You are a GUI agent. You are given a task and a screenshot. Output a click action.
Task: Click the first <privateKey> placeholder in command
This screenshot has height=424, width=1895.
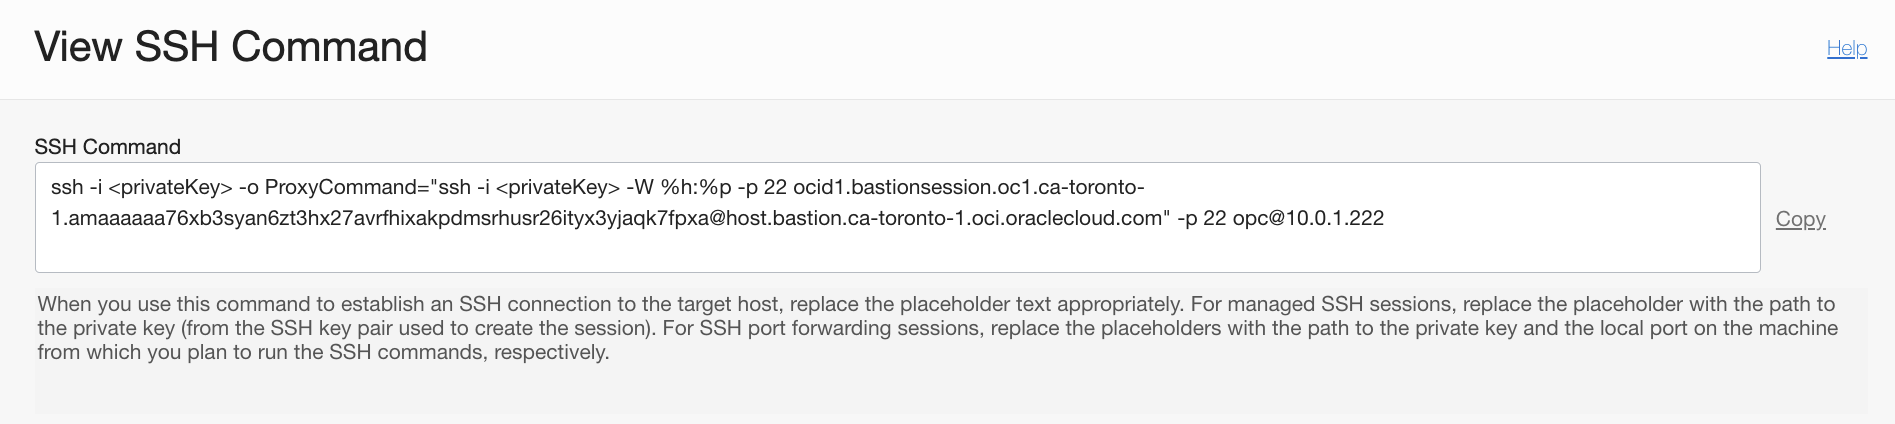[170, 187]
